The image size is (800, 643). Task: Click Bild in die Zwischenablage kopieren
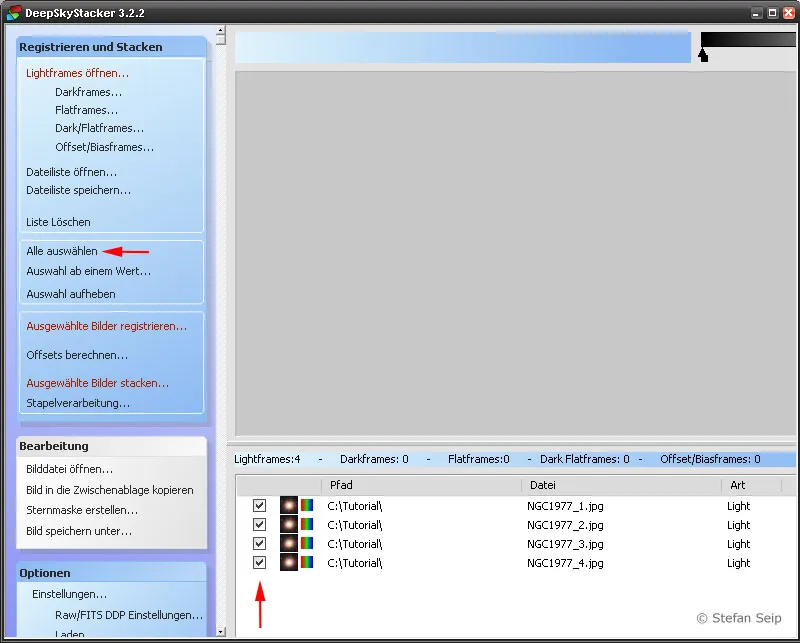[110, 490]
